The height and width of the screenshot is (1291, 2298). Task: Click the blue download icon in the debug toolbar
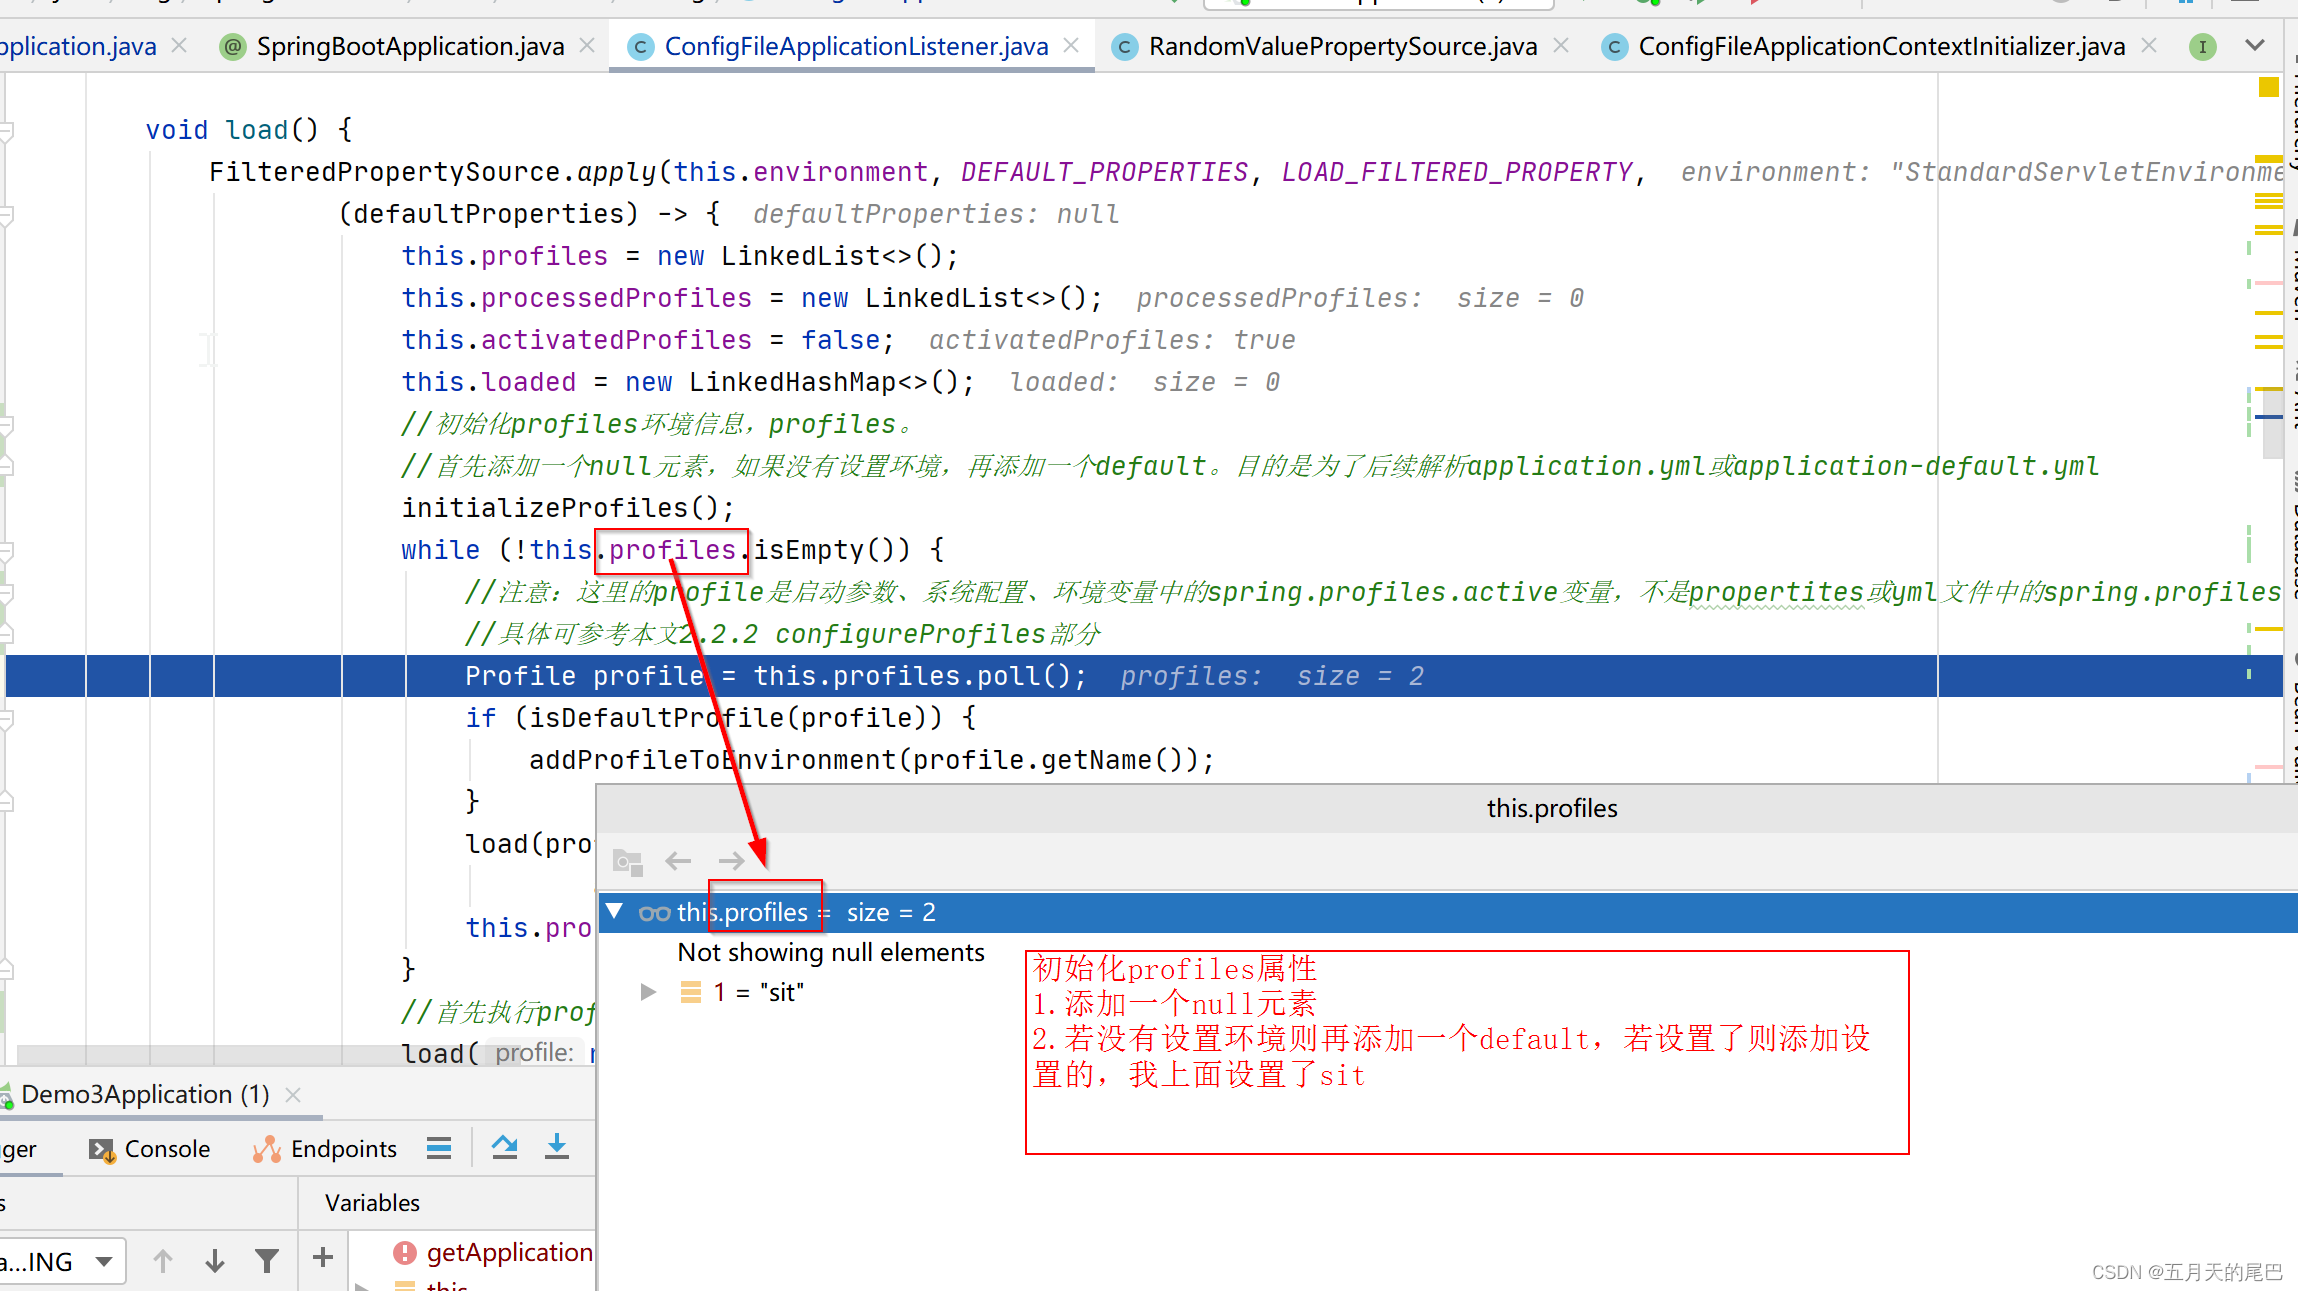[557, 1147]
